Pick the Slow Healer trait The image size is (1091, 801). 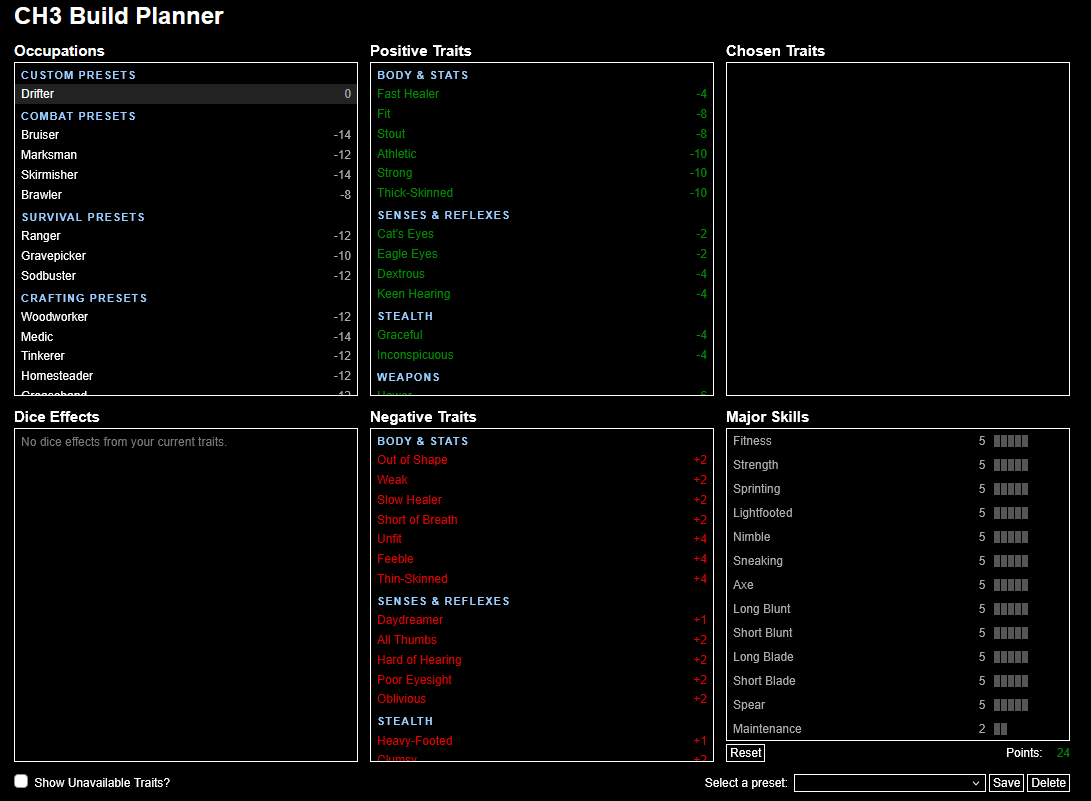point(542,500)
